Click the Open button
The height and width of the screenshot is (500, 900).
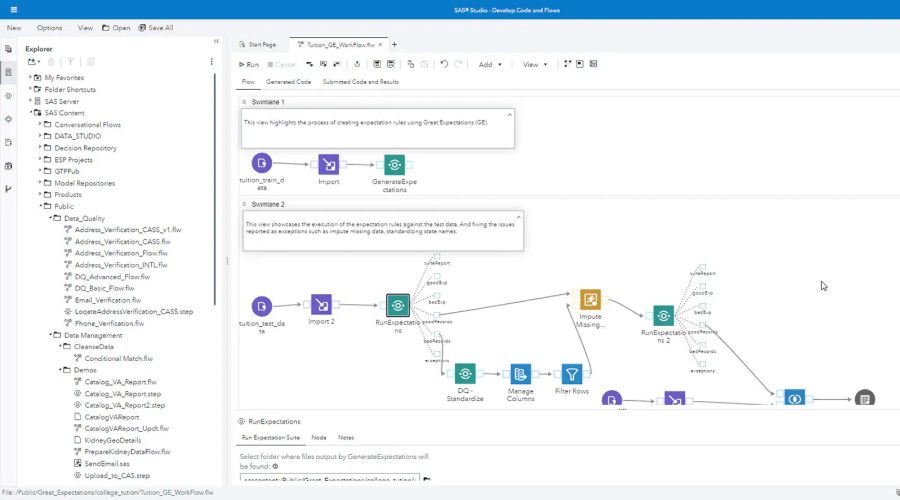tap(116, 28)
